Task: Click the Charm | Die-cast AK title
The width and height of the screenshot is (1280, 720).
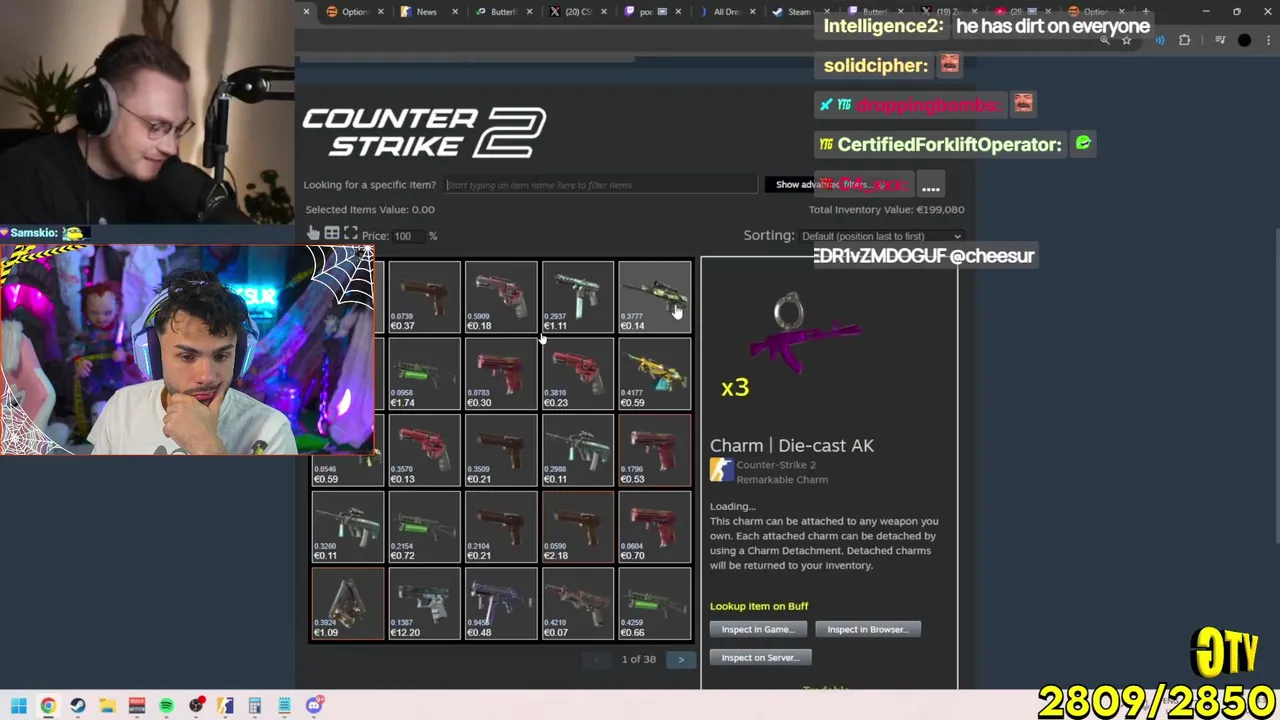Action: [x=792, y=446]
